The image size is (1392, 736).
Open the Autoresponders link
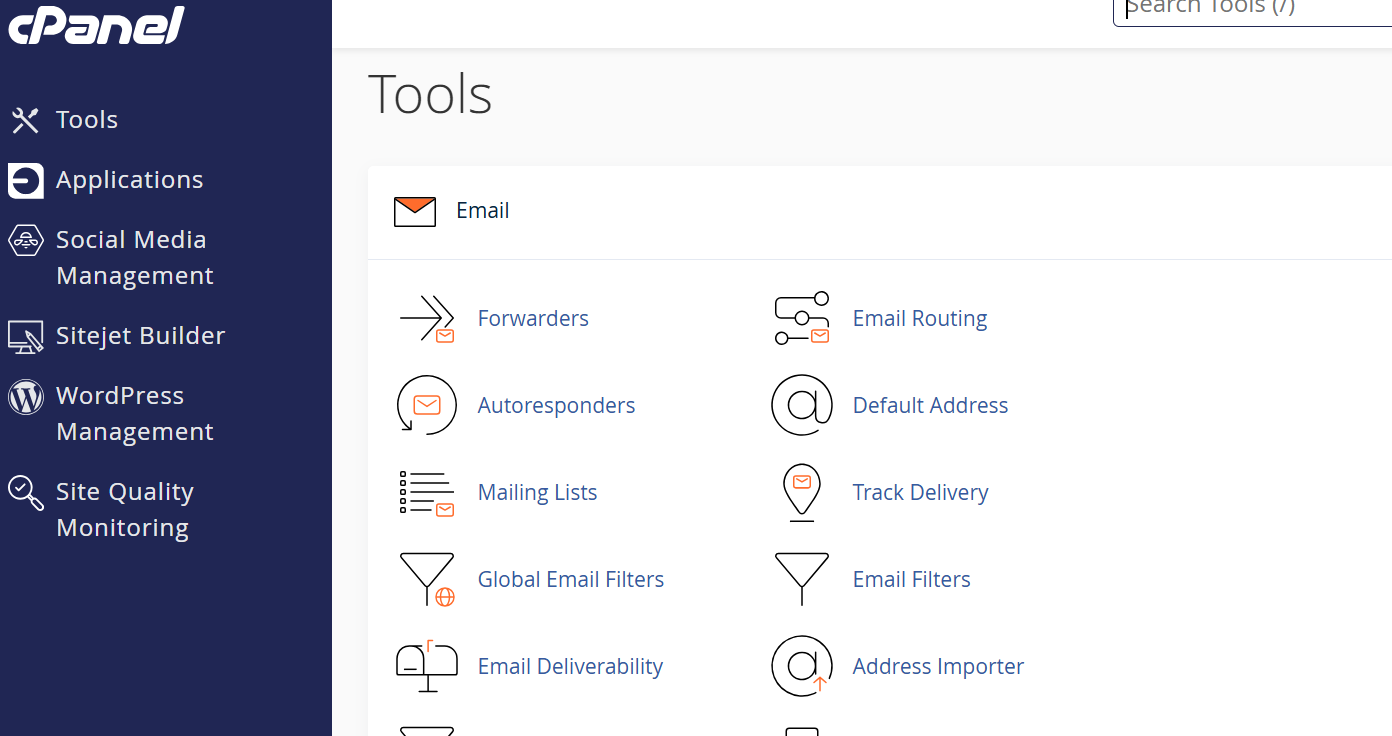tap(556, 406)
